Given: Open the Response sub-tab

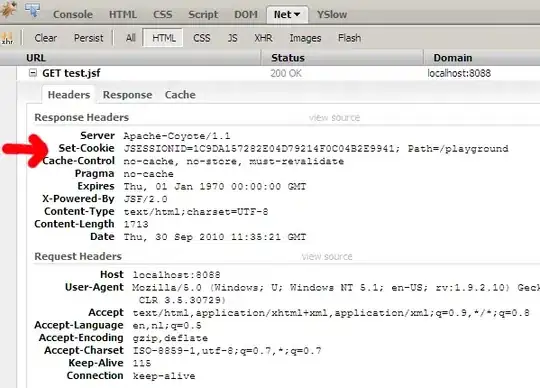Looking at the screenshot, I should click(127, 95).
